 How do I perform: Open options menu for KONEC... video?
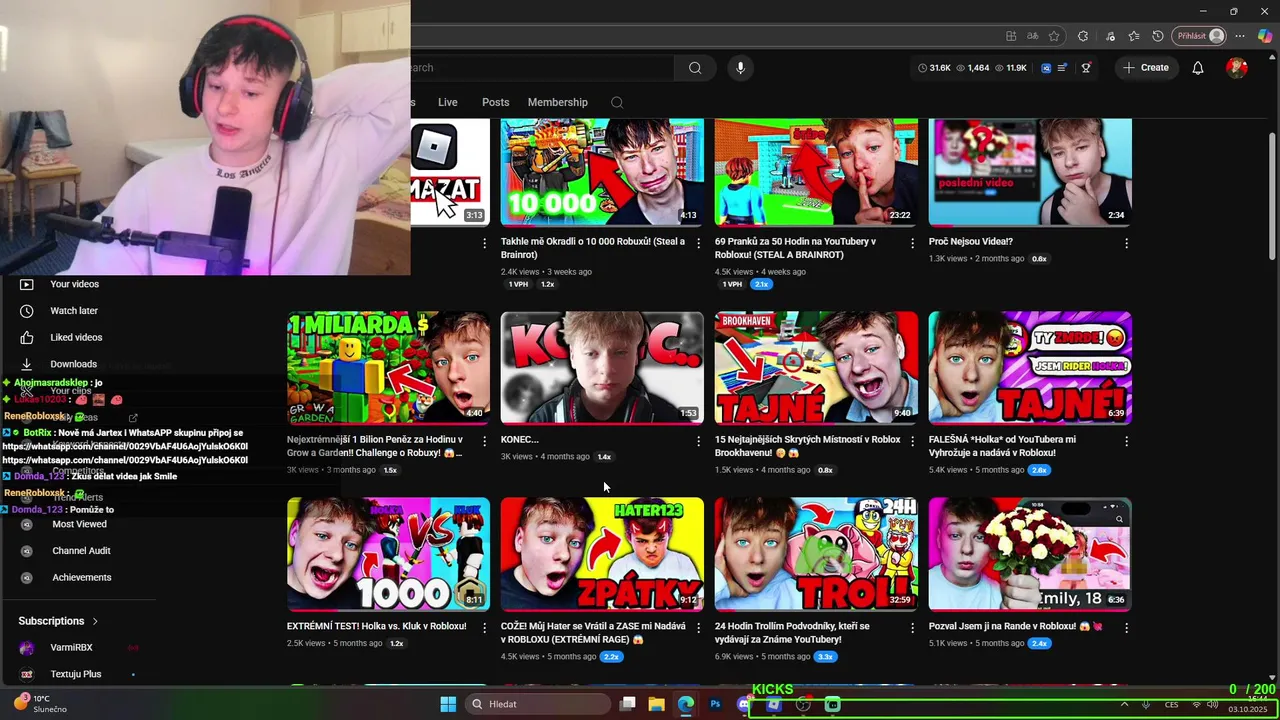(698, 441)
